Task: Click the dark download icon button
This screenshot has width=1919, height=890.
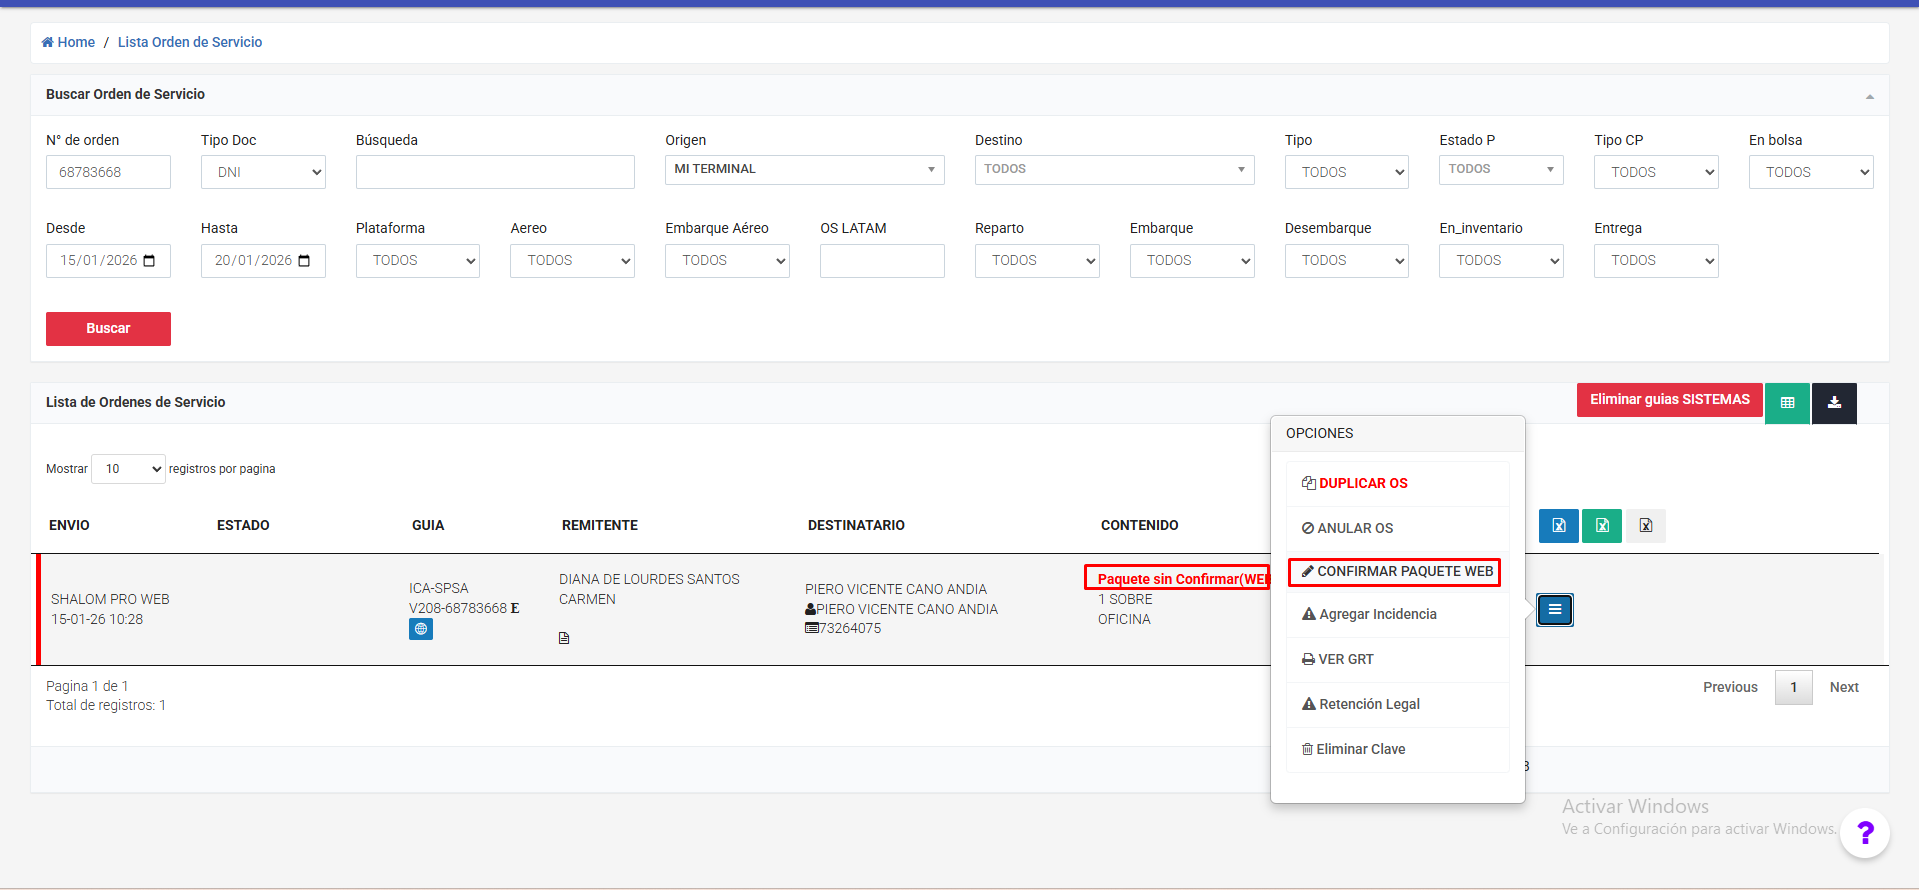Action: tap(1834, 403)
